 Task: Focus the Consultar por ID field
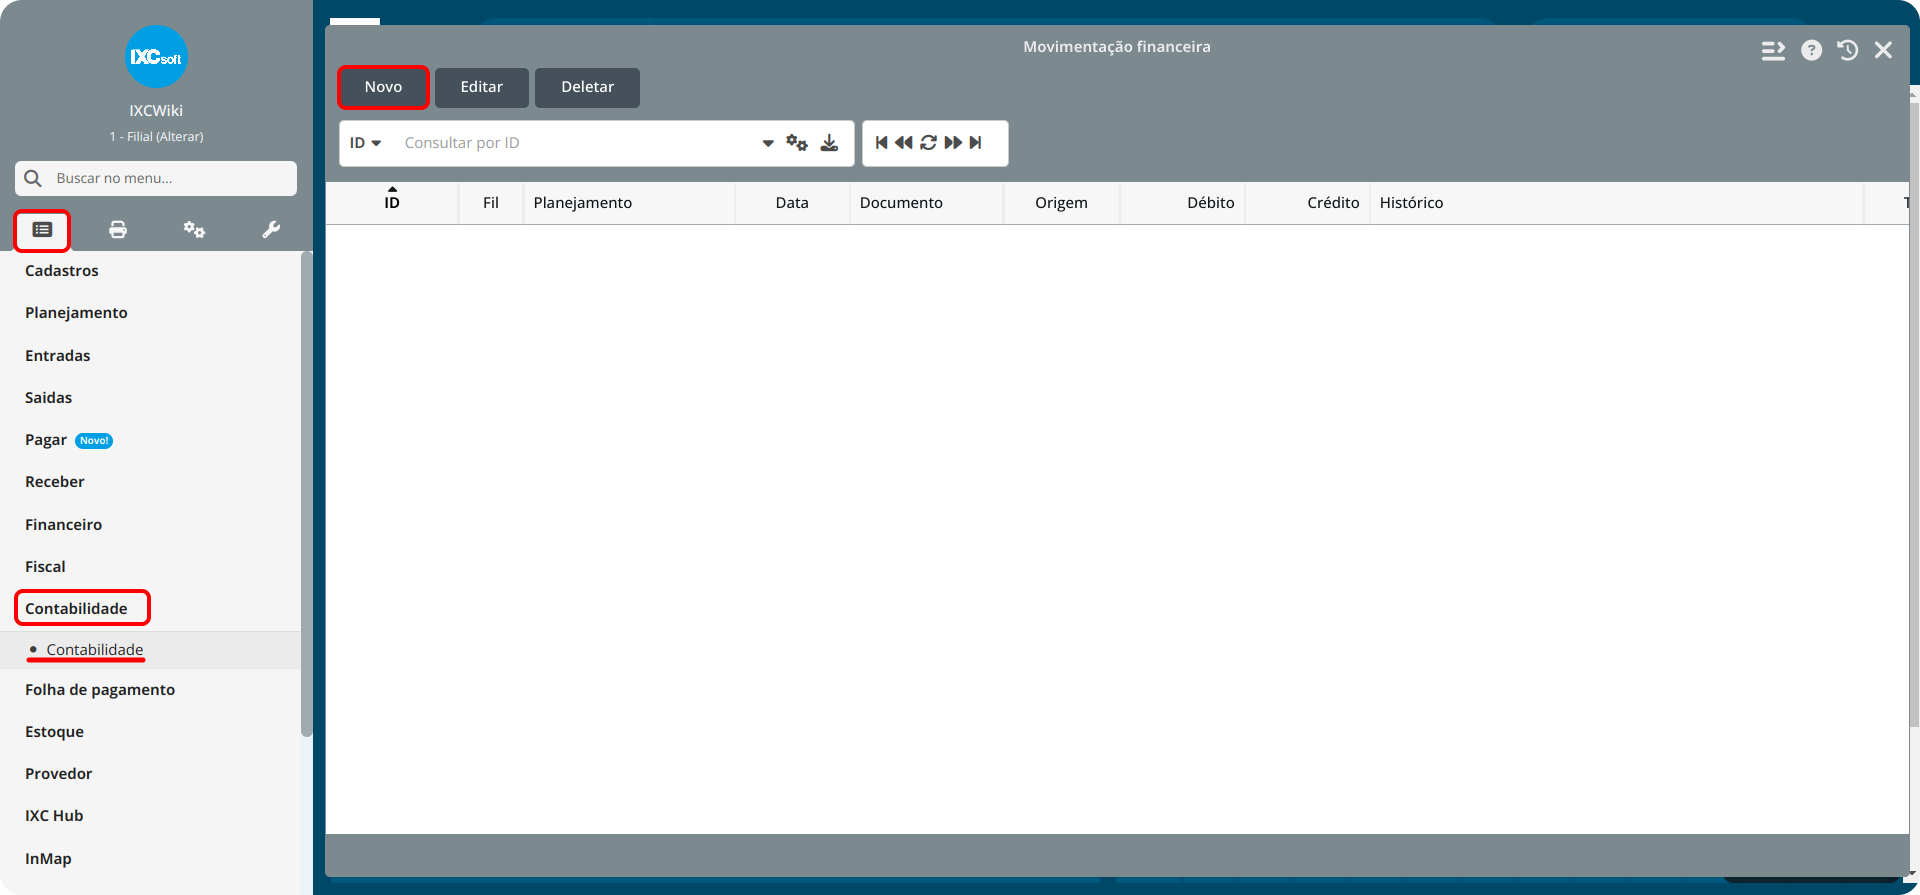575,143
